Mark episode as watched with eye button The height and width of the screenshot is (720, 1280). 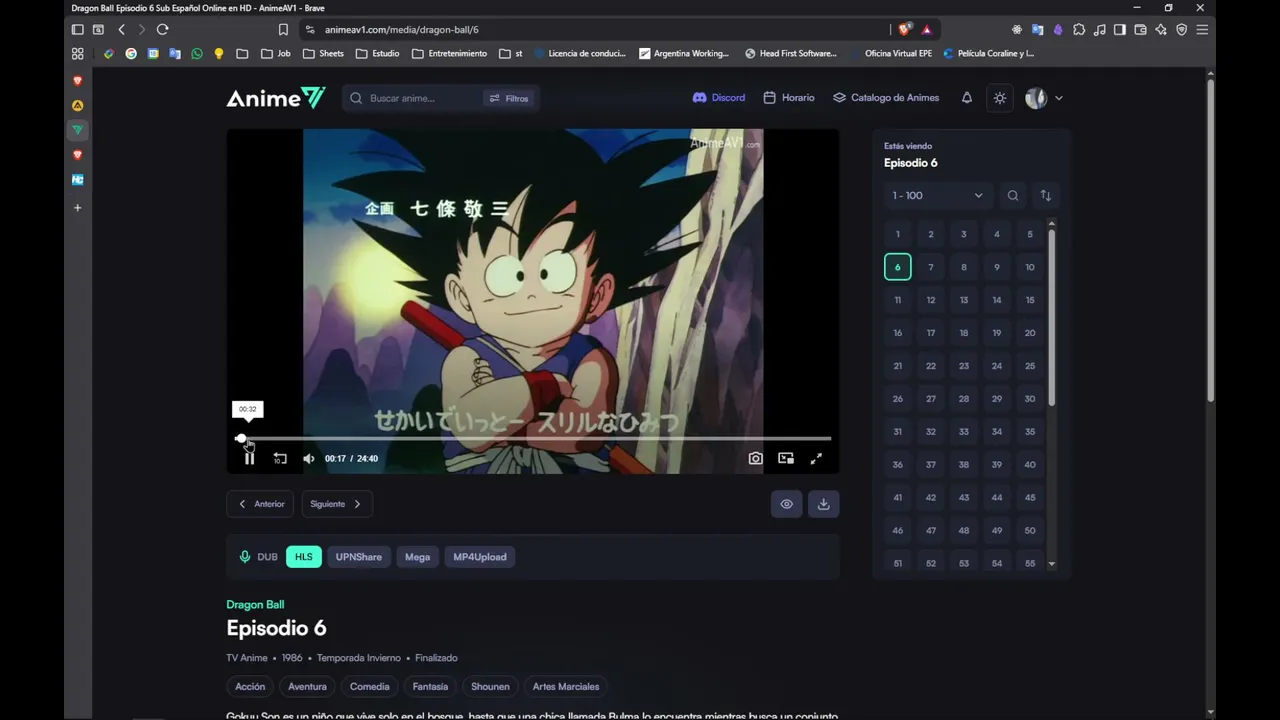[786, 504]
